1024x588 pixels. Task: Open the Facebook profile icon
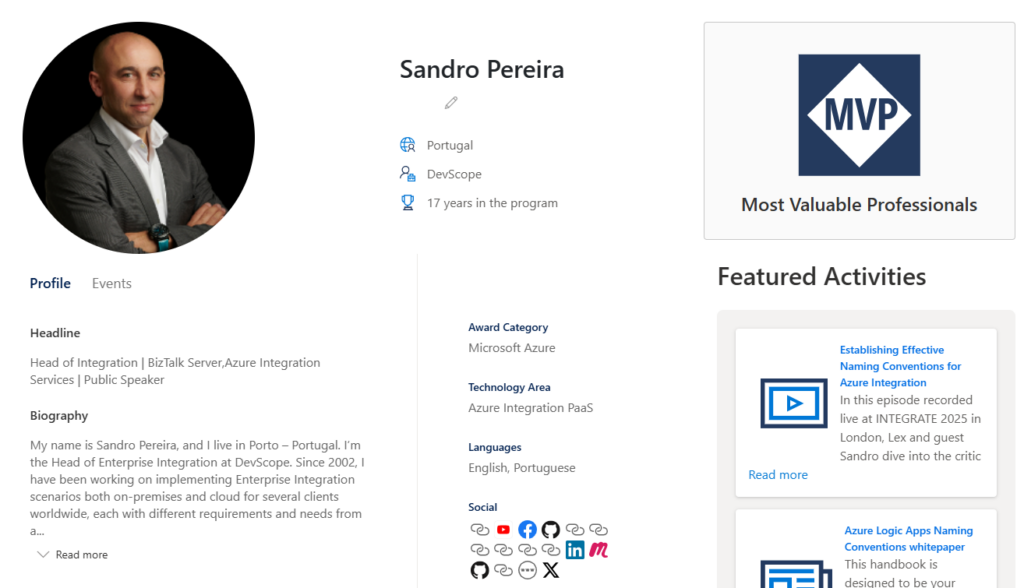tap(527, 529)
